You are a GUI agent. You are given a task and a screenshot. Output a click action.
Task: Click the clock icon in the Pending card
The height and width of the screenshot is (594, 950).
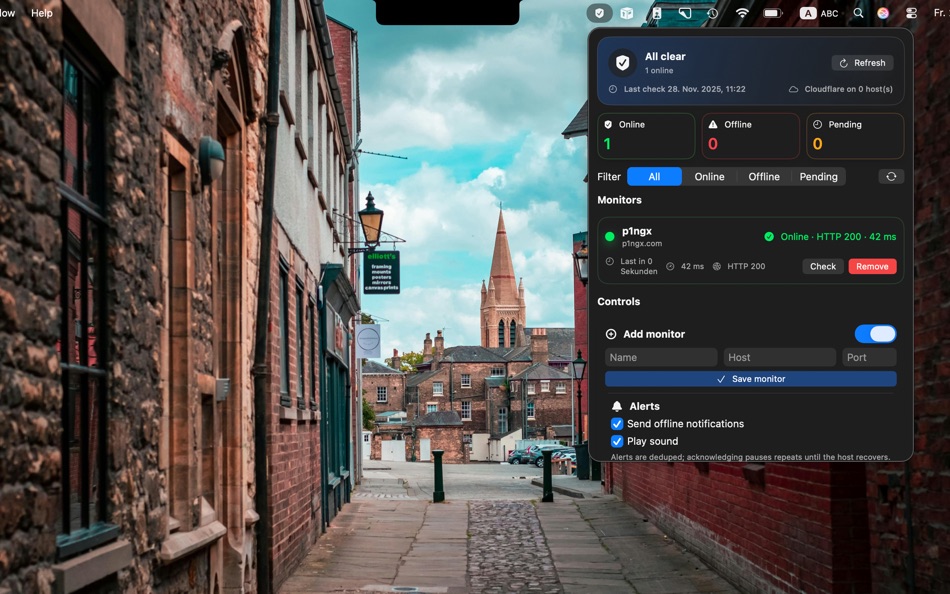(x=818, y=124)
